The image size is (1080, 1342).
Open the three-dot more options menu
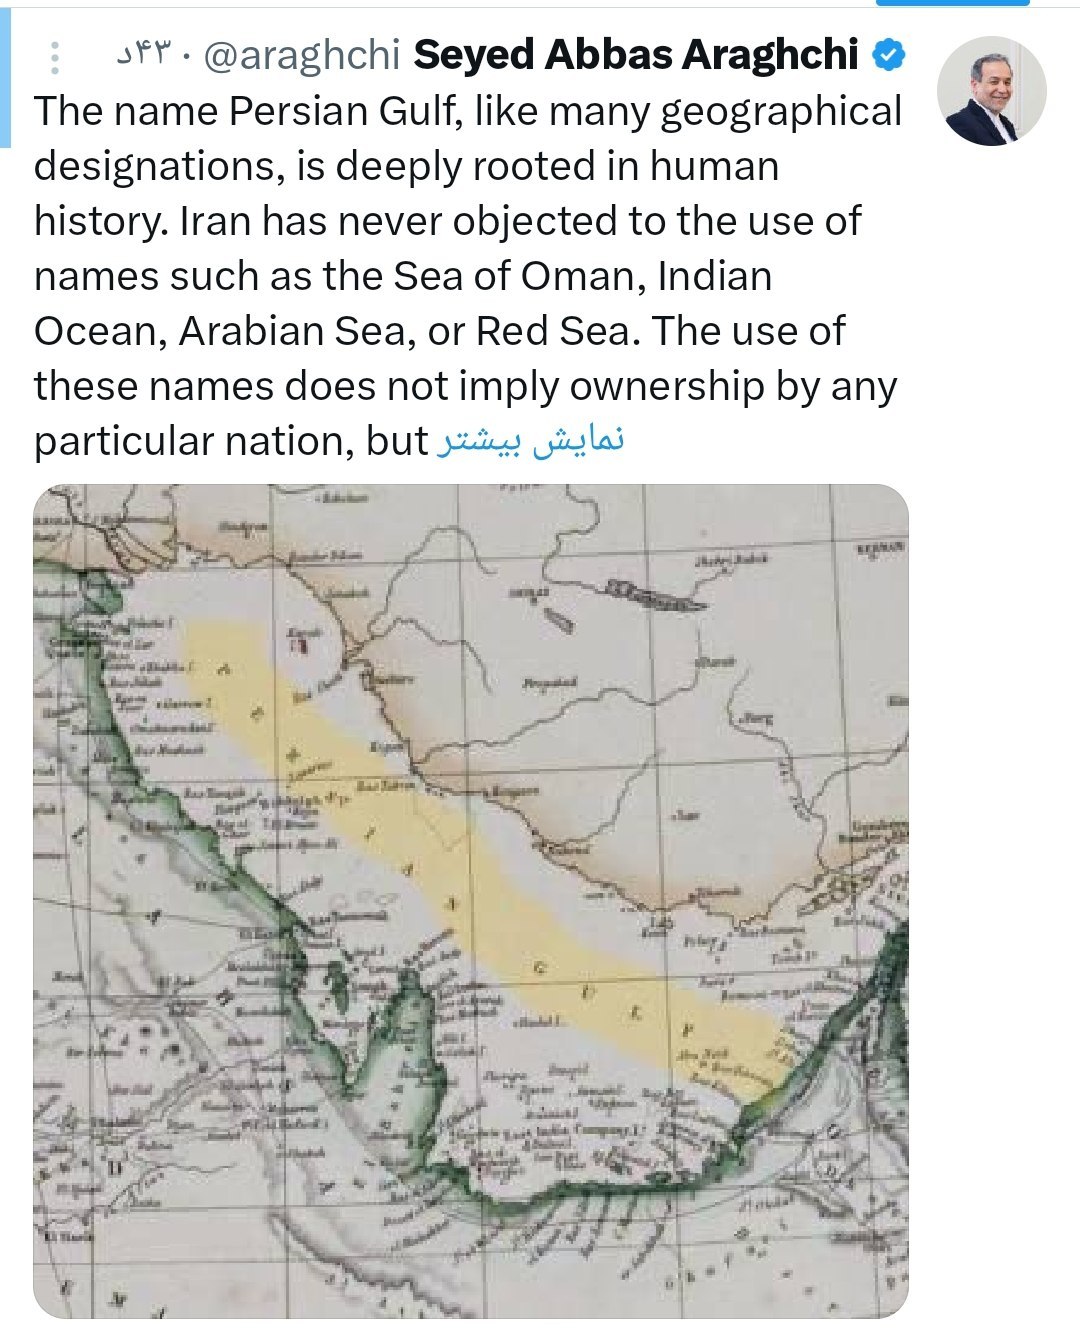click(55, 58)
